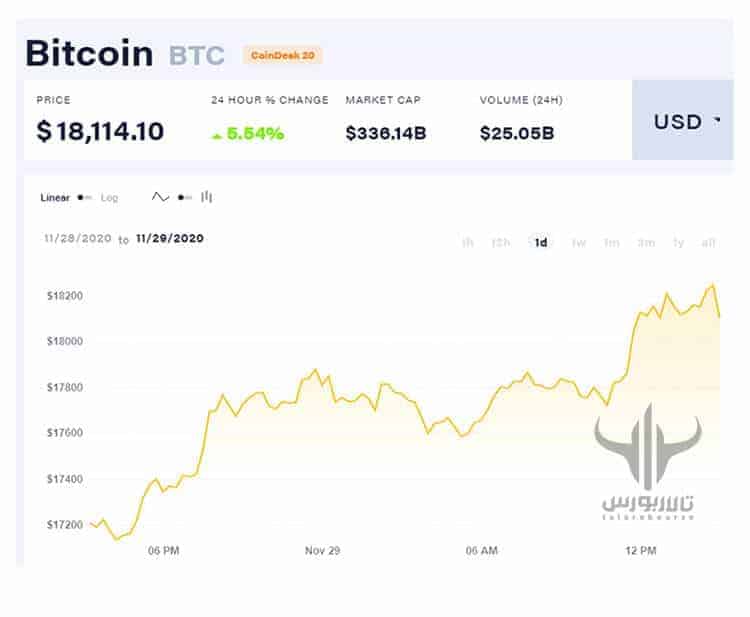
Task: Choose the 1m time range
Action: [x=612, y=243]
